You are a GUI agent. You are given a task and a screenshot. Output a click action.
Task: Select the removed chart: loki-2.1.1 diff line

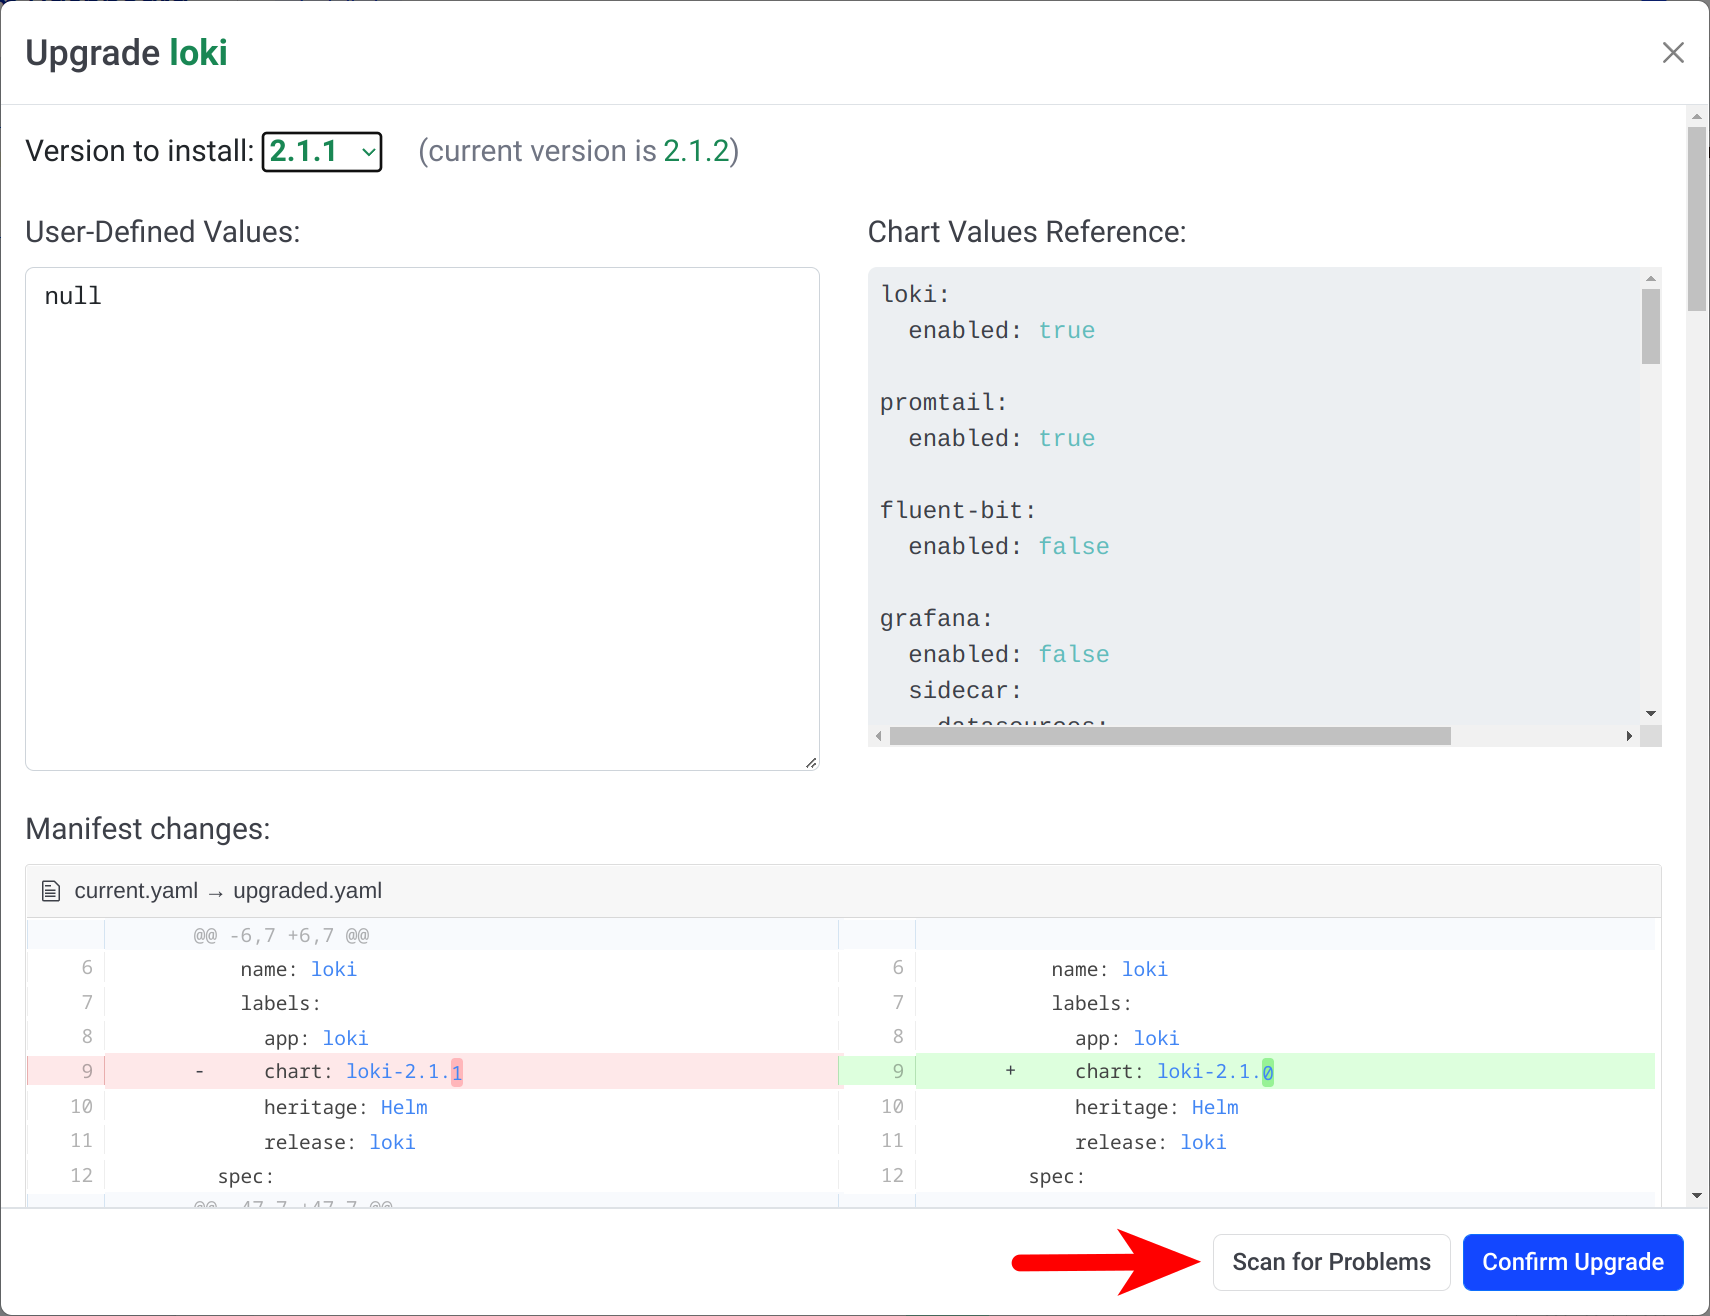click(470, 1072)
